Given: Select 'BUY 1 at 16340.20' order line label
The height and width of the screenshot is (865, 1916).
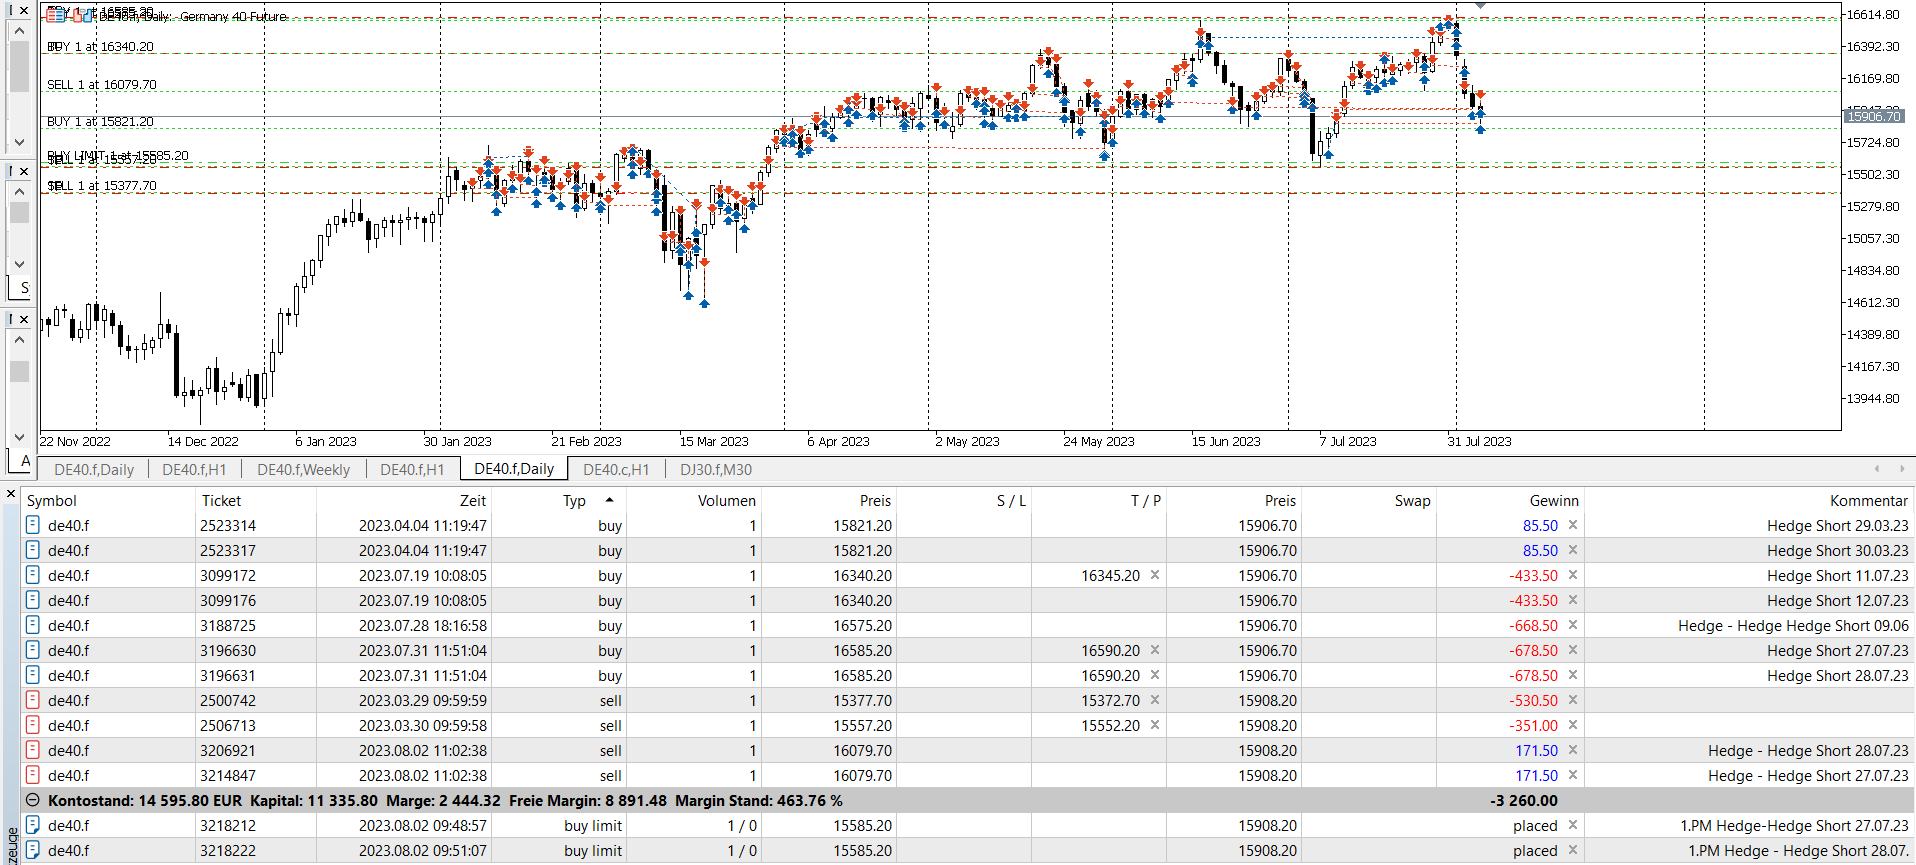Looking at the screenshot, I should click(x=101, y=47).
